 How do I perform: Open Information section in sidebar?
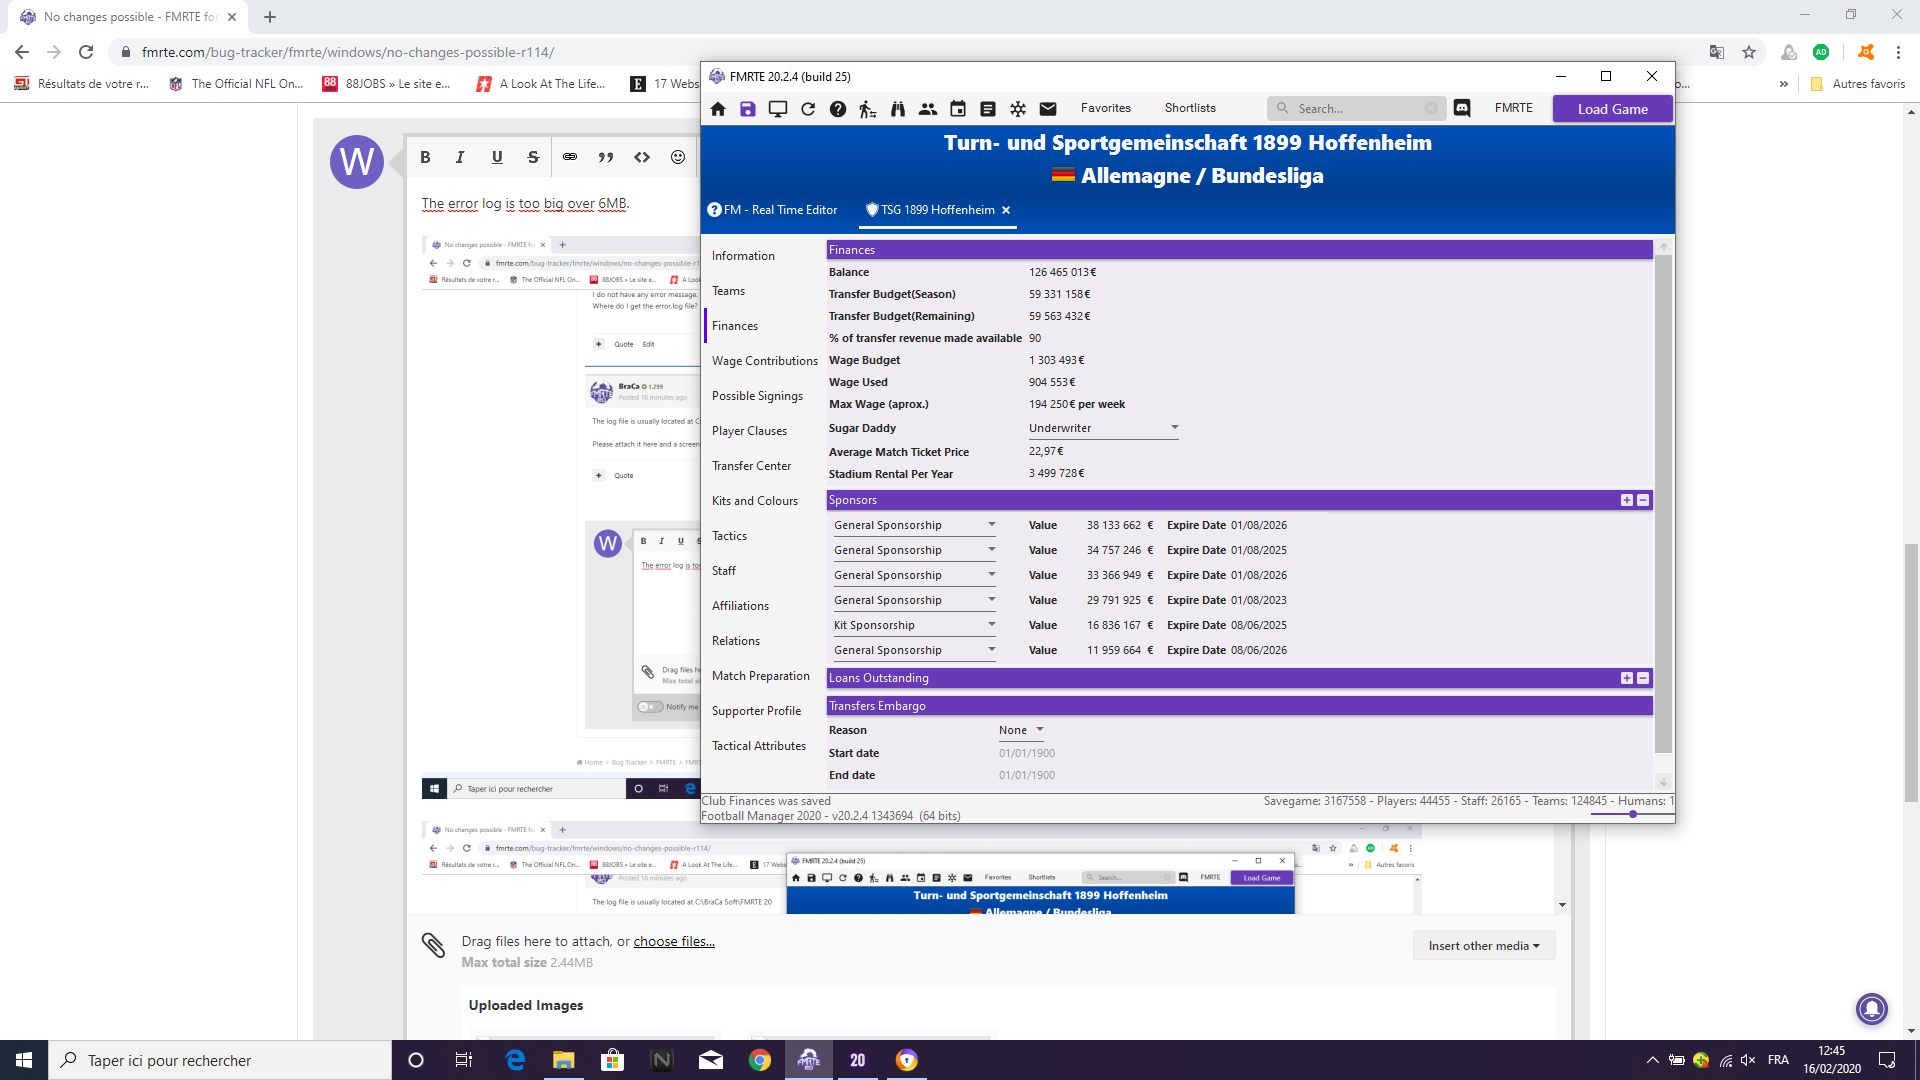[743, 256]
